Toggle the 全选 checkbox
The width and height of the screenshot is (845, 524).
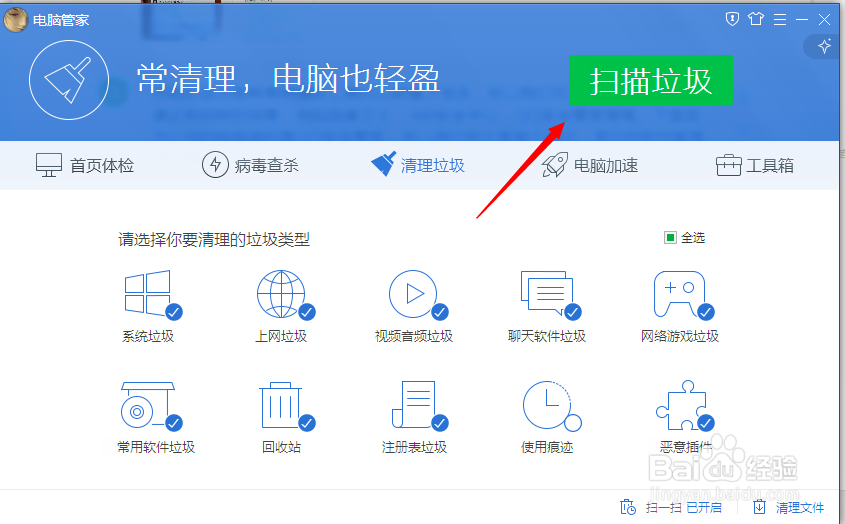[x=670, y=237]
